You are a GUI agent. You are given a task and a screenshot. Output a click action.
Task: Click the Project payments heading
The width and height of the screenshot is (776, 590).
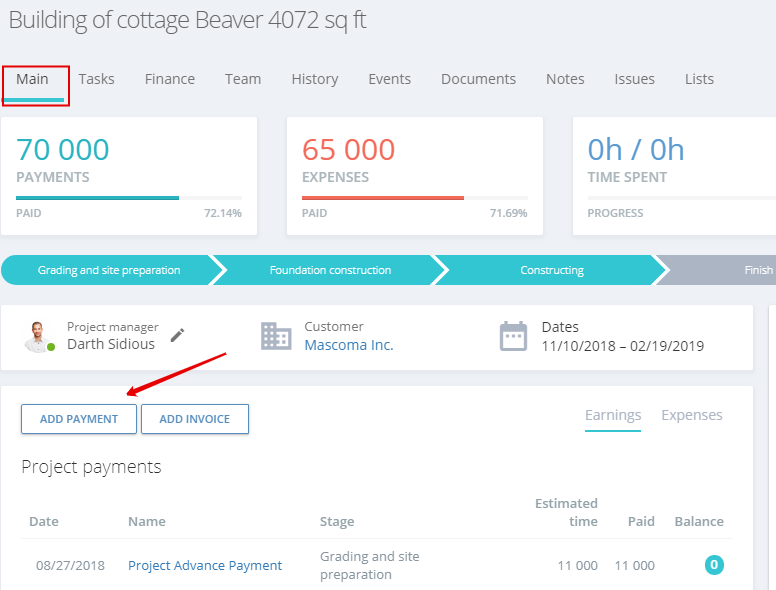[x=91, y=467]
